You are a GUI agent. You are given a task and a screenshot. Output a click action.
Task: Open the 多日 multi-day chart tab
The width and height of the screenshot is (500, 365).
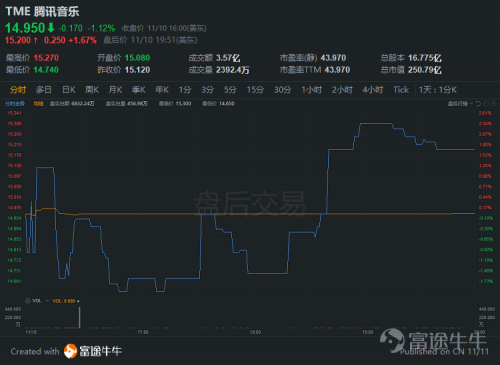tap(44, 90)
